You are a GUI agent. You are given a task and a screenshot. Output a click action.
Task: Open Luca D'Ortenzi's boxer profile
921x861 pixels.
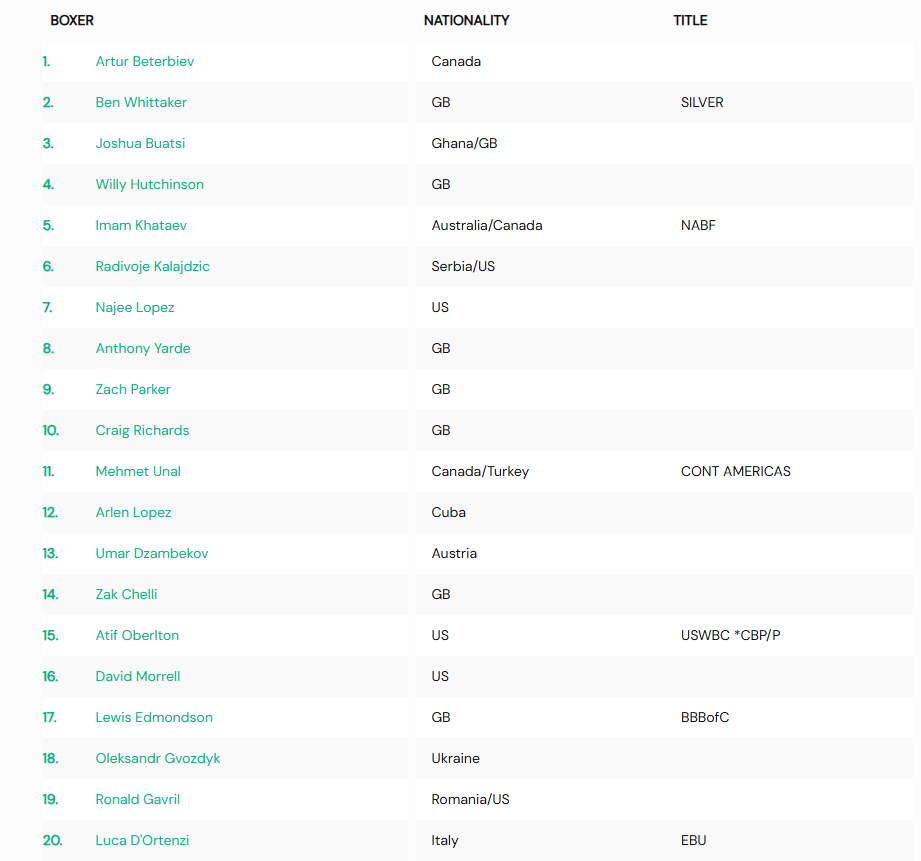(x=142, y=840)
